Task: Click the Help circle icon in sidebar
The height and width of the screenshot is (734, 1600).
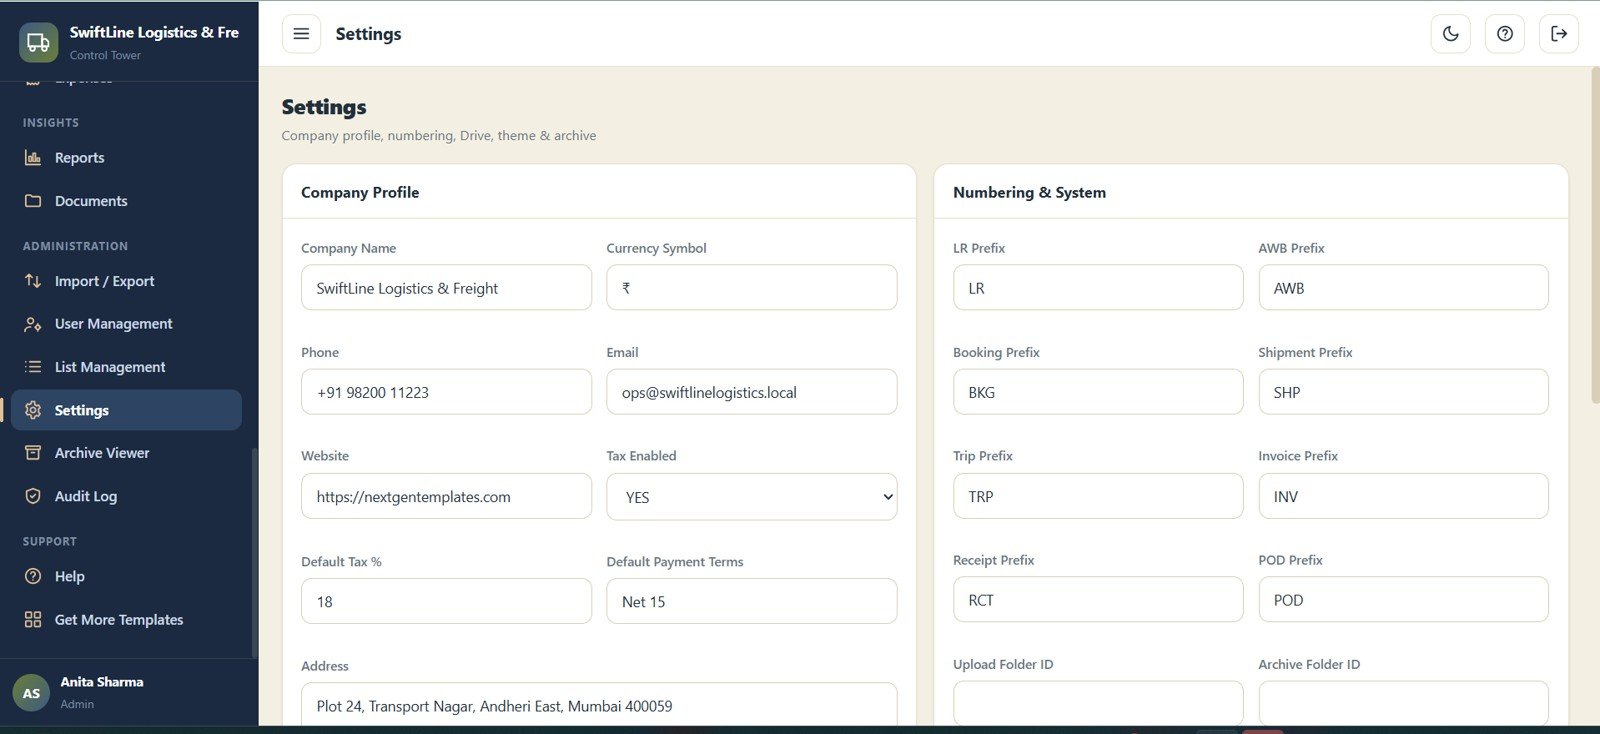Action: pyautogui.click(x=33, y=576)
